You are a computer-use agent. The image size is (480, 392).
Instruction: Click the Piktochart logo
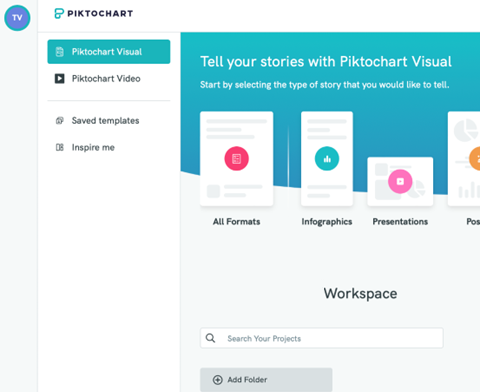(94, 13)
